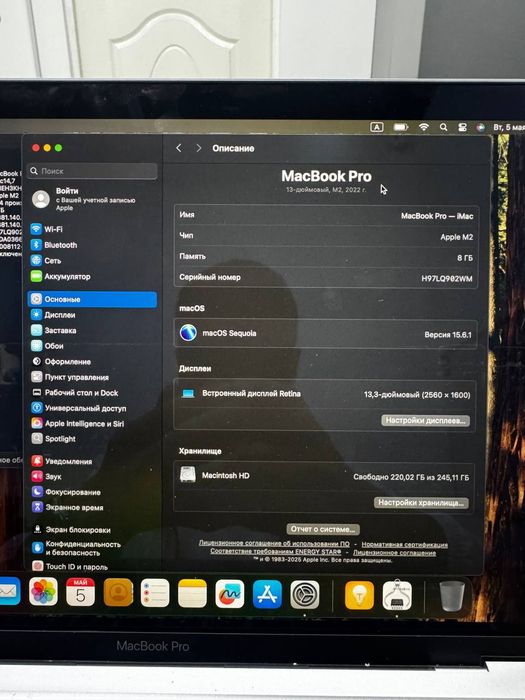Viewport: 525px width, 700px height.
Task: Click Отчет о системе button
Action: [x=323, y=529]
